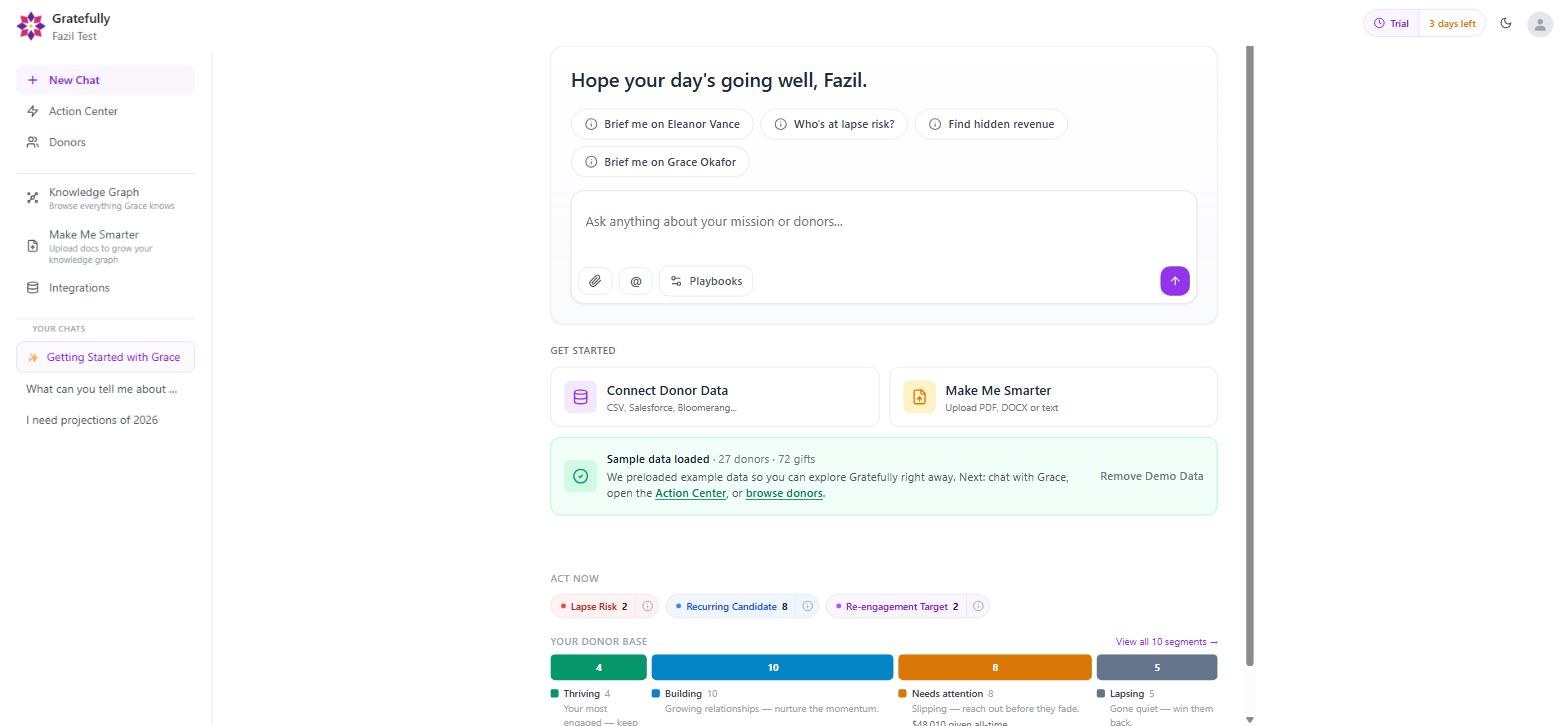Click the @ mention button
1568x726 pixels.
(x=636, y=281)
